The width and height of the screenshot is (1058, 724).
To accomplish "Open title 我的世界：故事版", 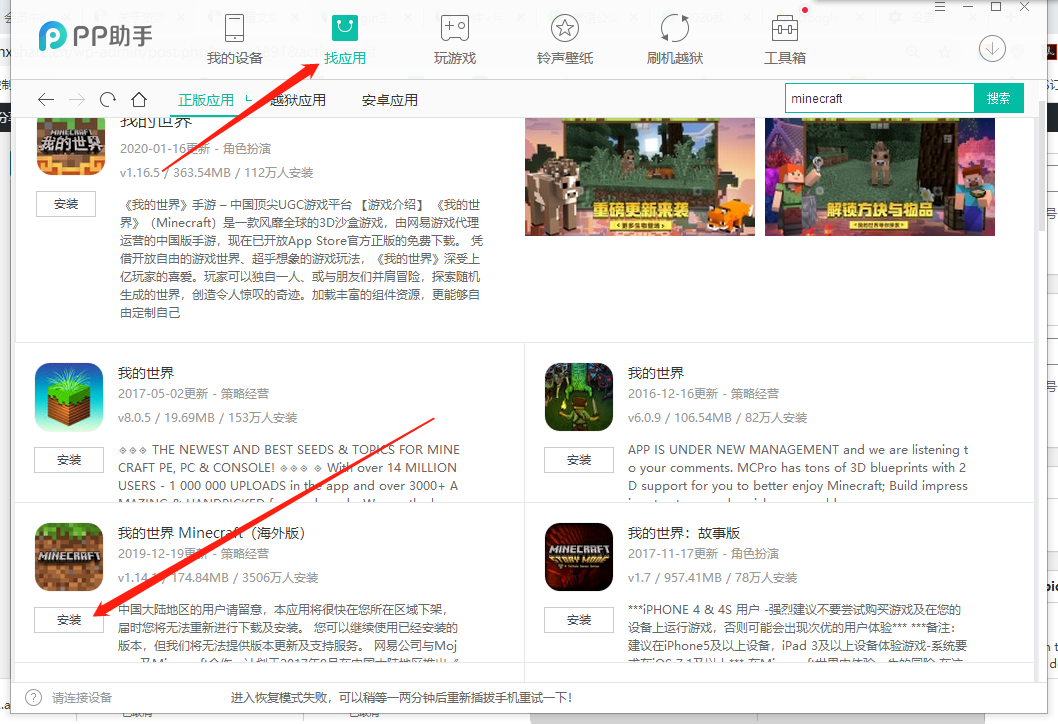I will tap(684, 533).
